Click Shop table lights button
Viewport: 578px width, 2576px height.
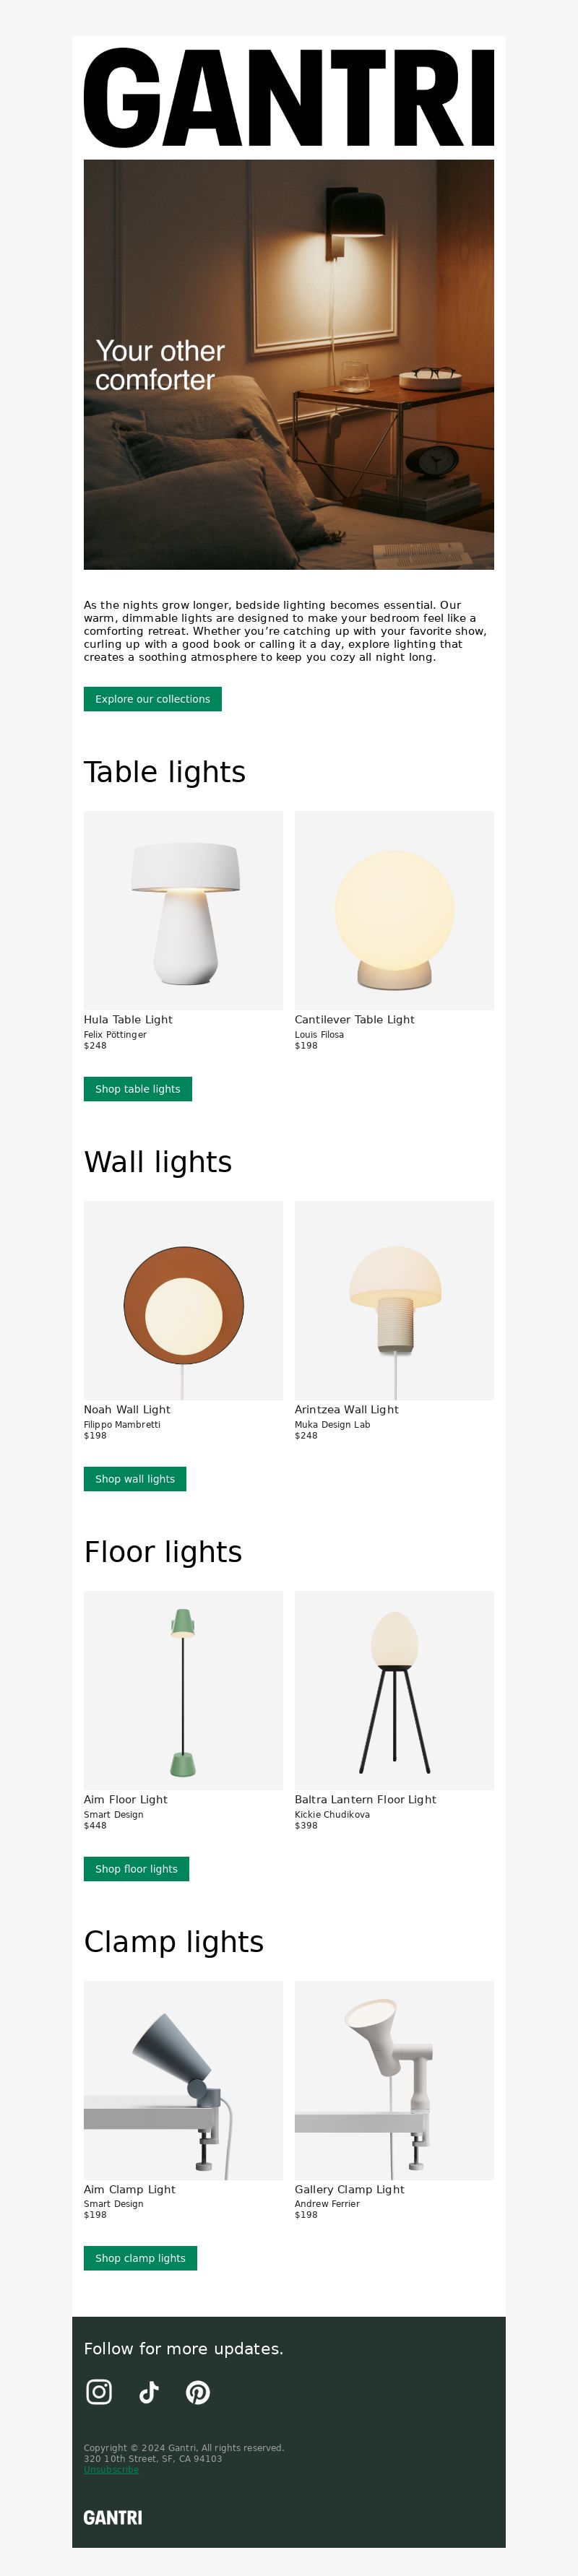click(x=138, y=1089)
